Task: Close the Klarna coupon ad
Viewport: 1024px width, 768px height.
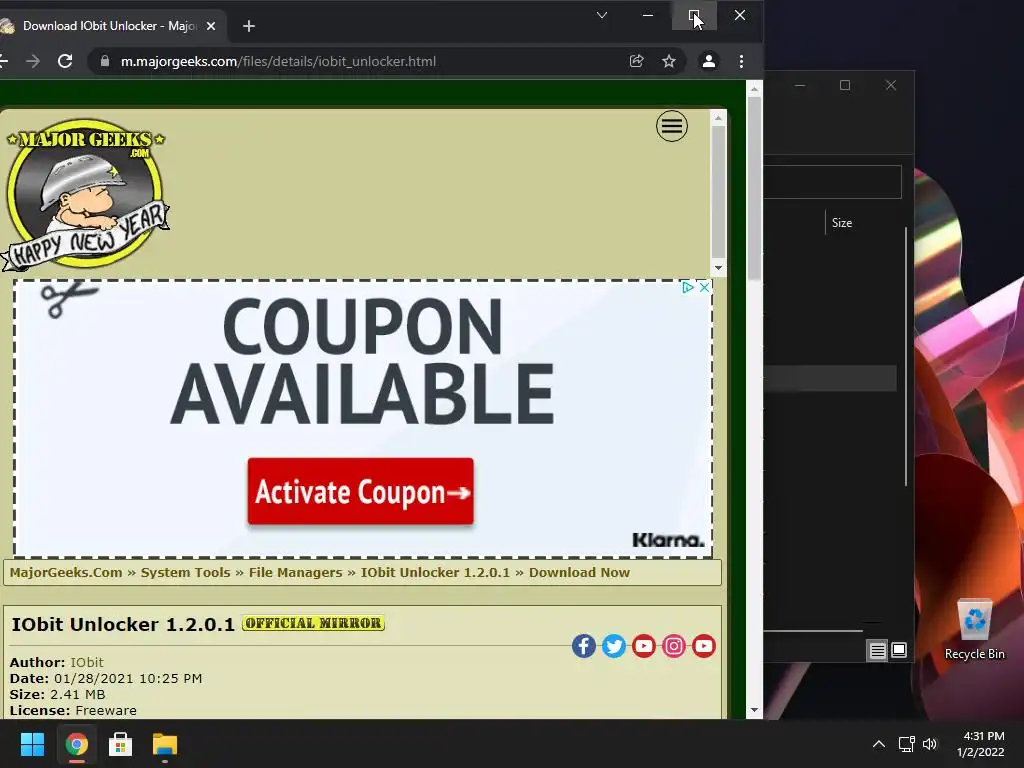Action: click(704, 287)
